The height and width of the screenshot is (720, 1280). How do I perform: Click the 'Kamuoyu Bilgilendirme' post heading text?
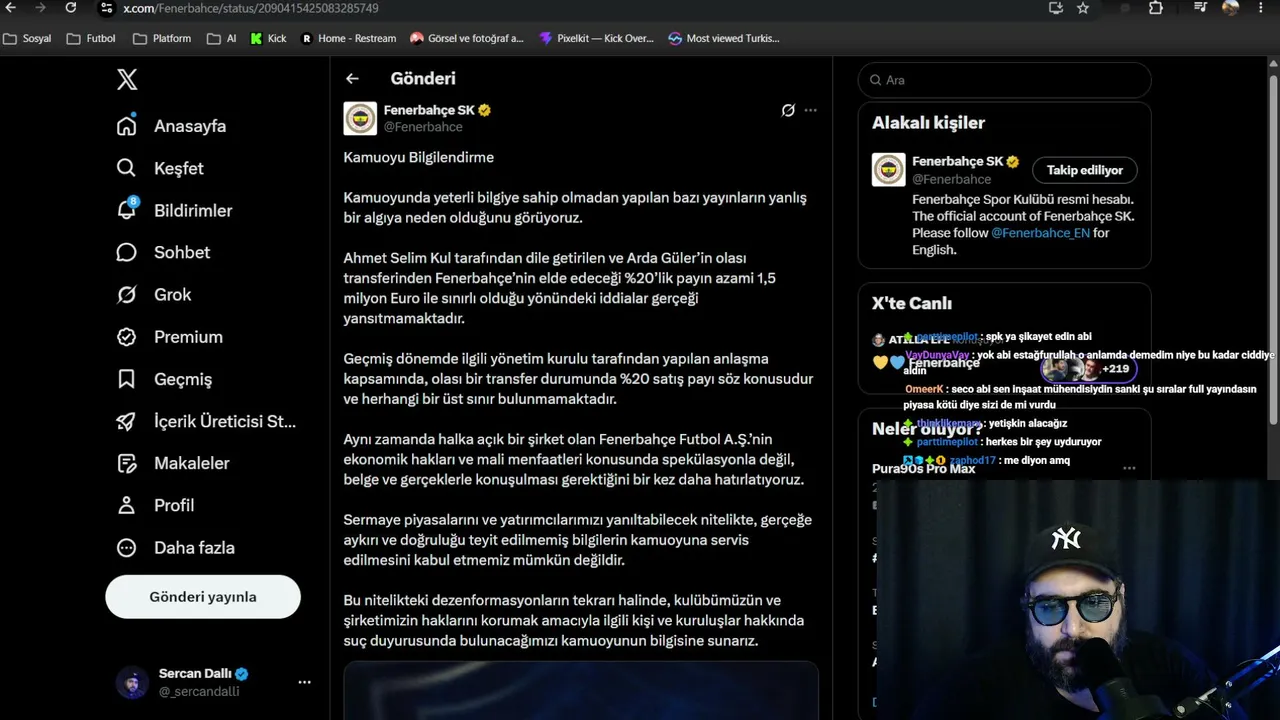[x=419, y=157]
